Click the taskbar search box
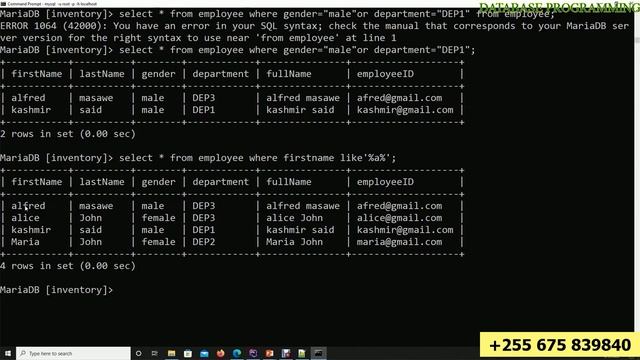This screenshot has width=640, height=360. 73,353
